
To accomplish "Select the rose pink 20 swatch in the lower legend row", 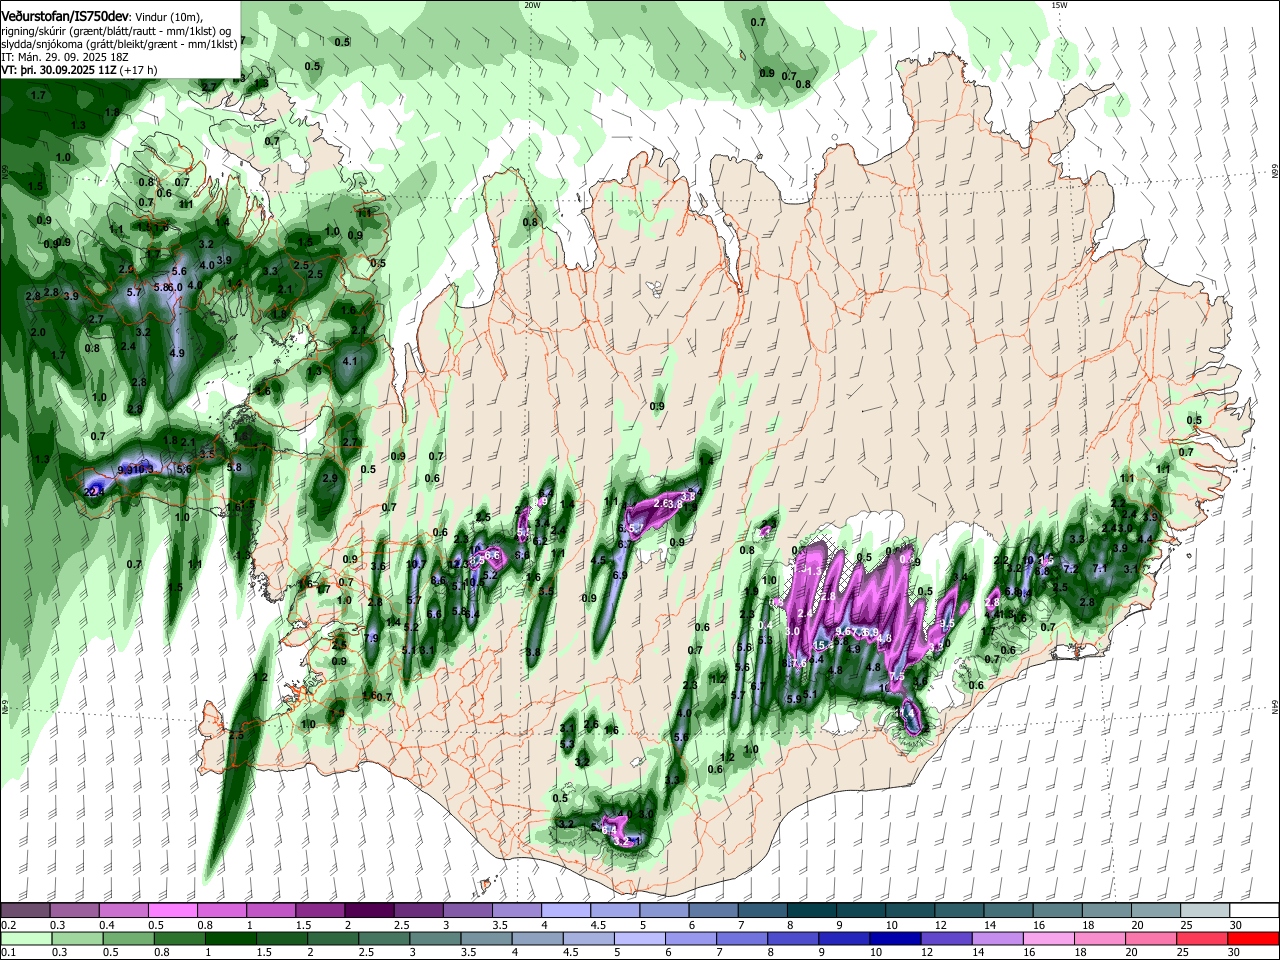I will (1149, 939).
